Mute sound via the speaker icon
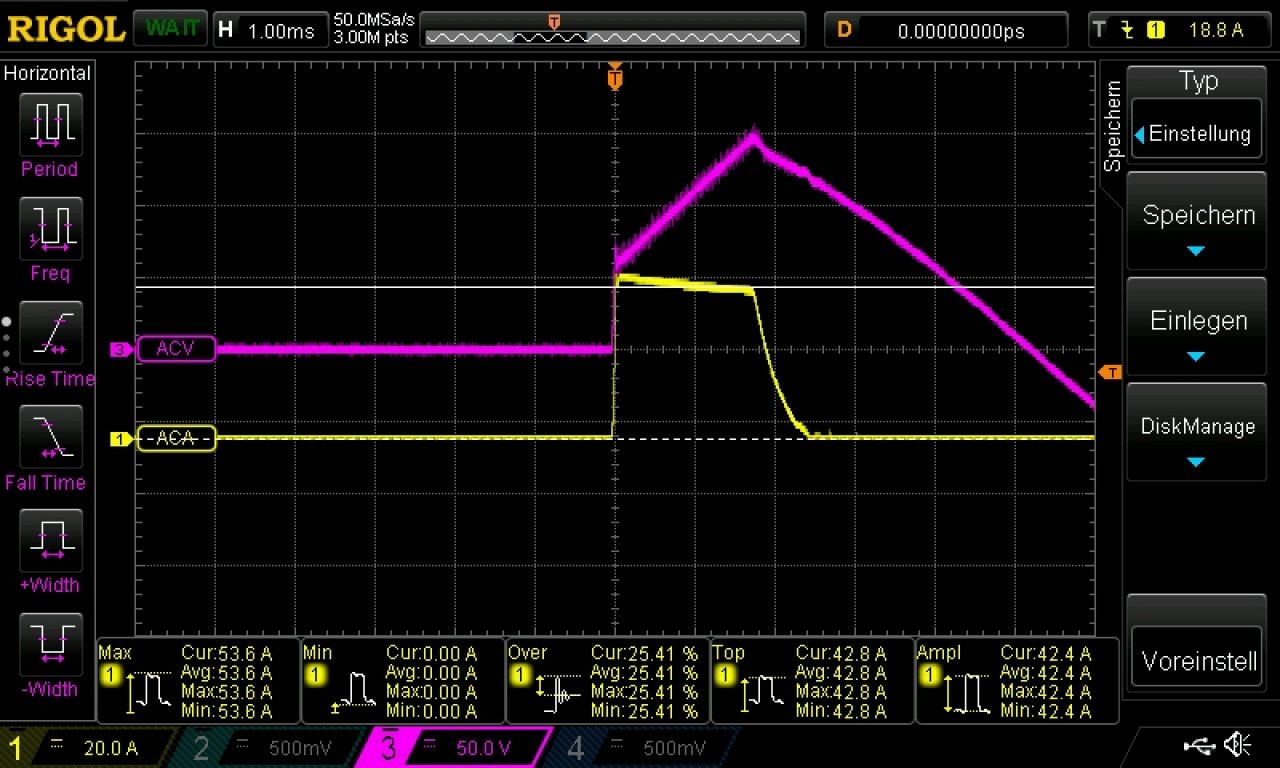Screen dimensions: 1280x768 click(x=1238, y=744)
